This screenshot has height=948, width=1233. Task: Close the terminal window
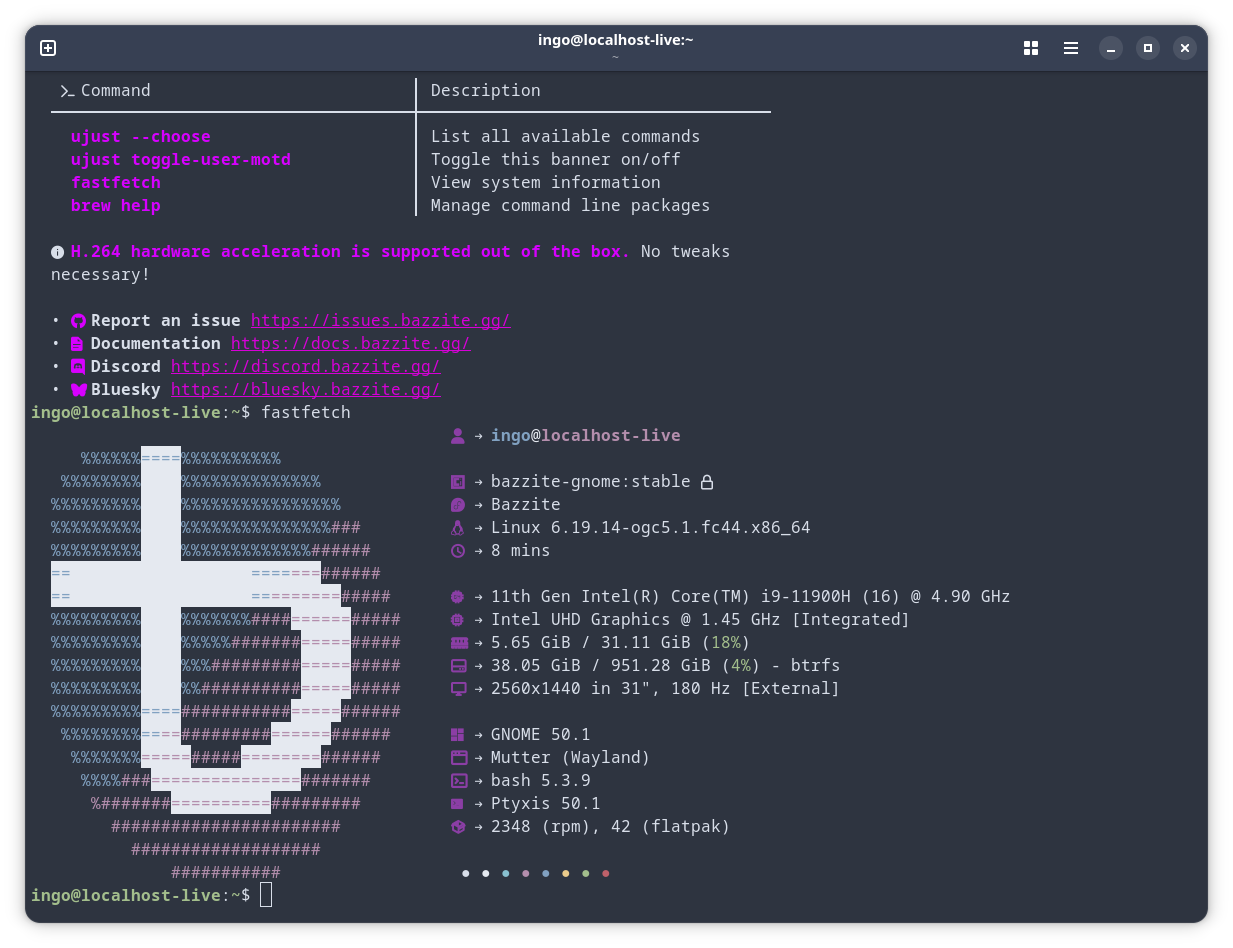coord(1185,48)
